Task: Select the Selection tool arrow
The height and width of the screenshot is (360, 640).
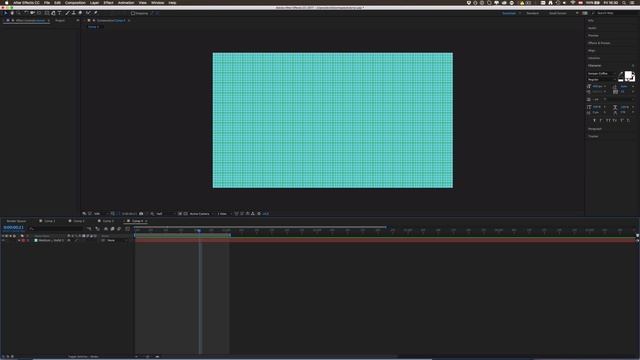Action: [x=6, y=13]
